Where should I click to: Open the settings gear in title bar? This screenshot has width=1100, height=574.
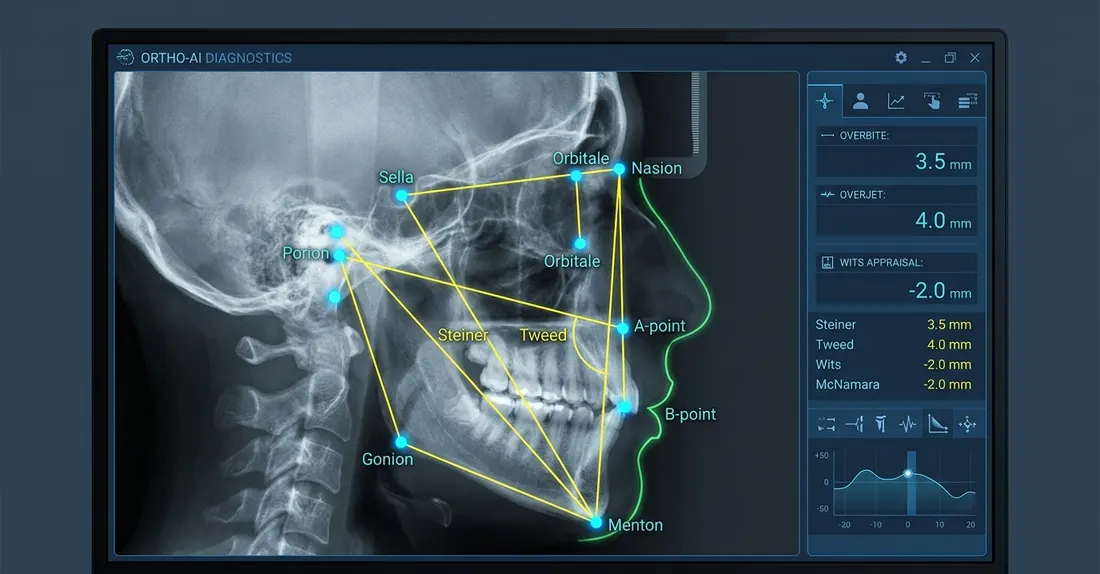click(901, 58)
